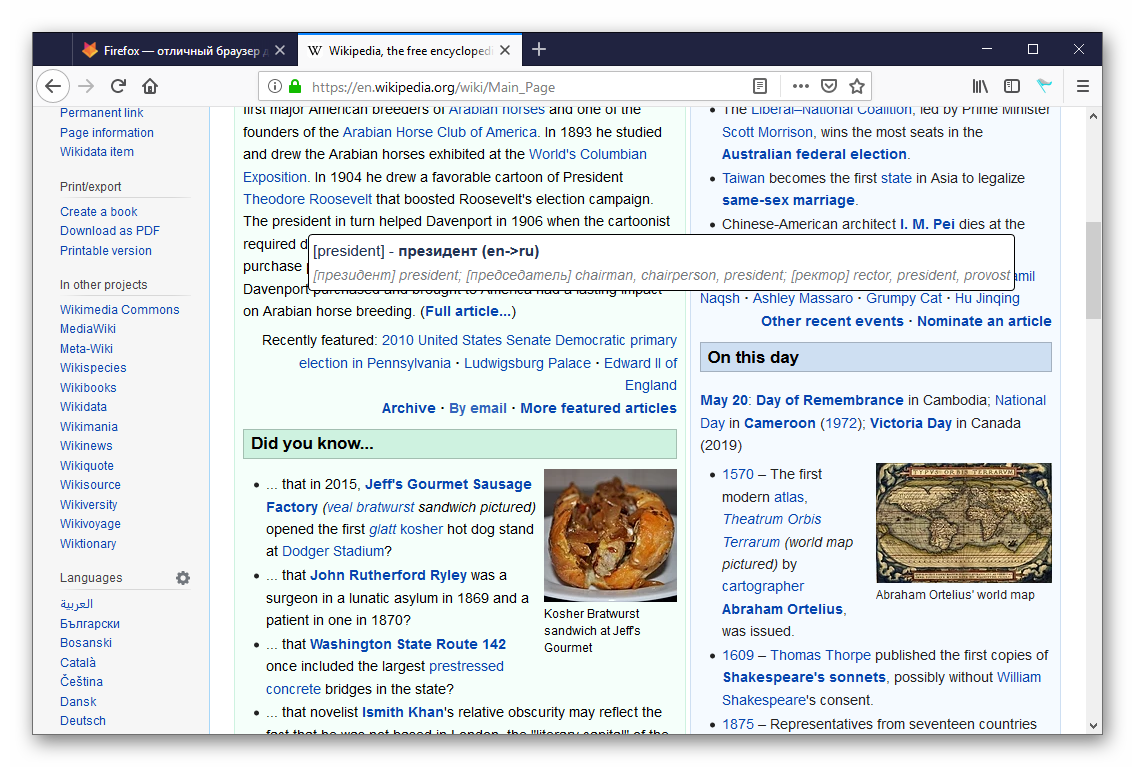
Task: Open the Download as PDF link
Action: 110,231
